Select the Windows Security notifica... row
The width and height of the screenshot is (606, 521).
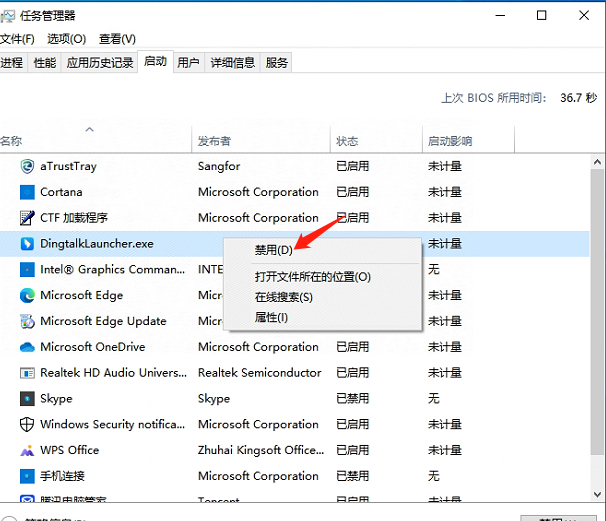(x=112, y=425)
